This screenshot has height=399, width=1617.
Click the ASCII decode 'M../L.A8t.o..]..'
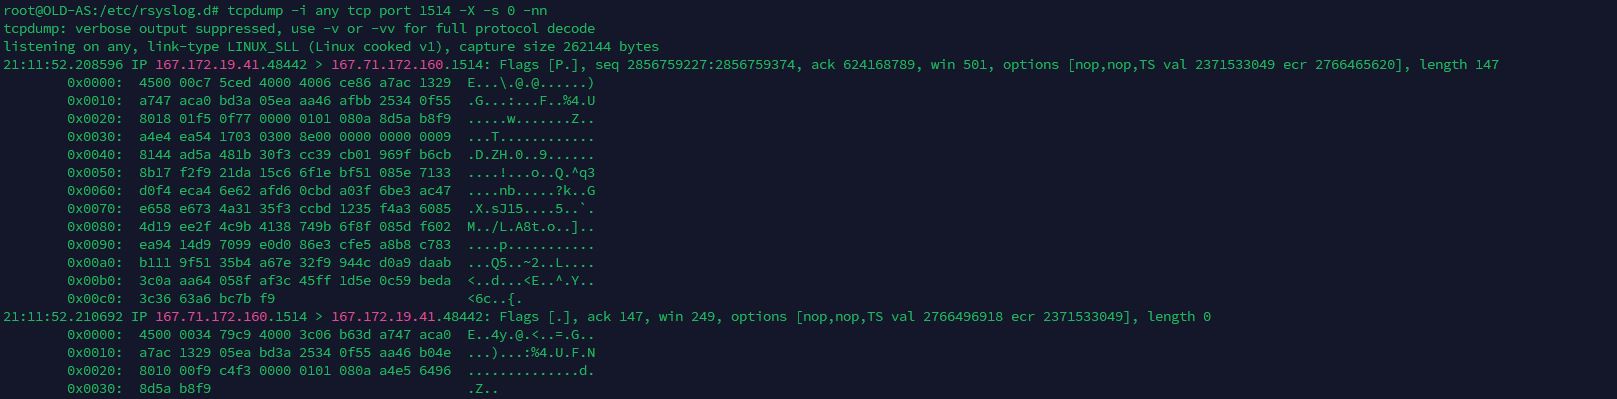click(x=531, y=226)
